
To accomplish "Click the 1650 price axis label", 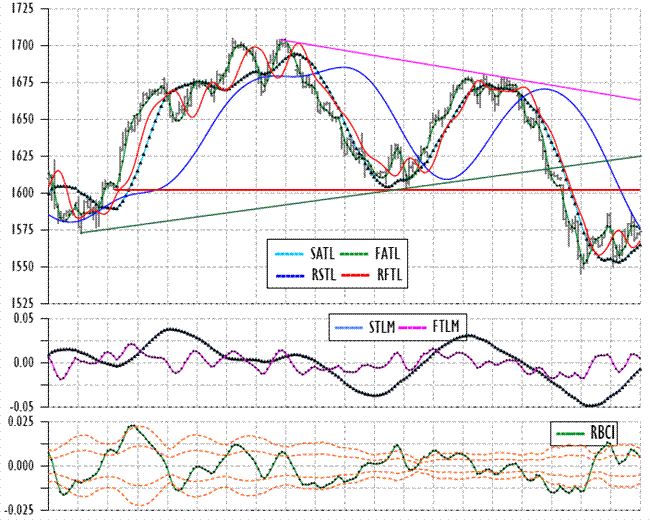I will pyautogui.click(x=20, y=119).
